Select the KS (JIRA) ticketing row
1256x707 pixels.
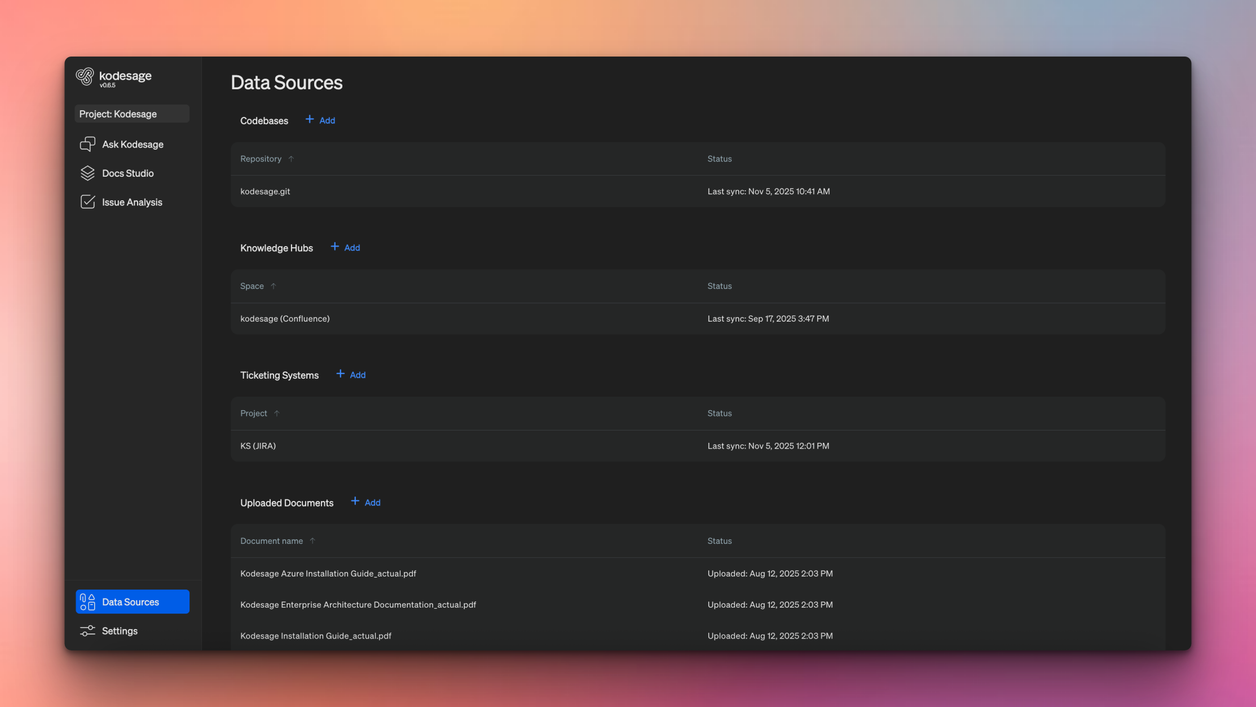257,445
